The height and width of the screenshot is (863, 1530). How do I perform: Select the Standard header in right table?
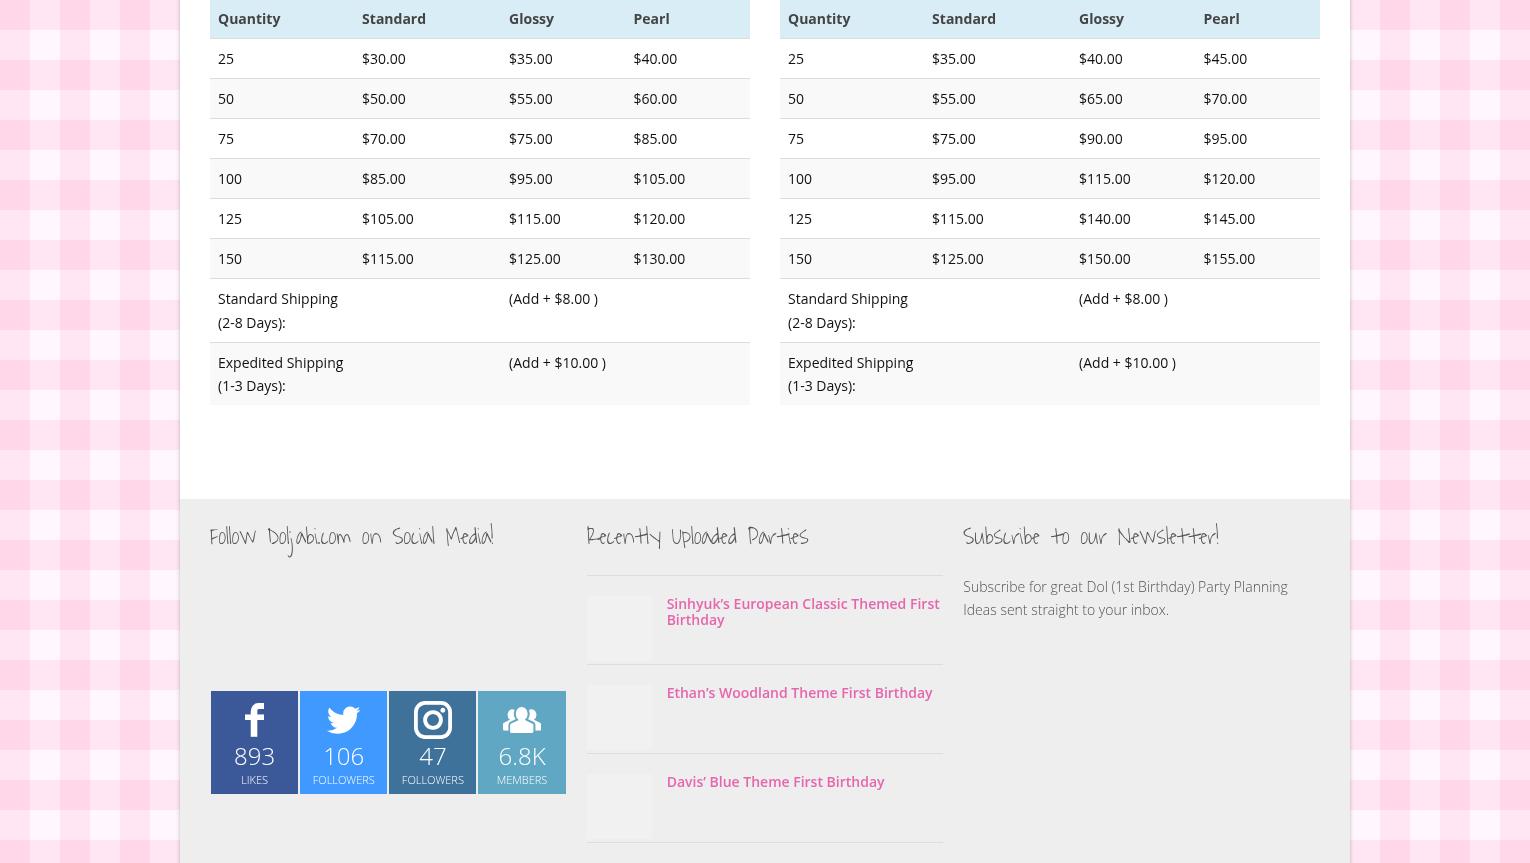(963, 18)
